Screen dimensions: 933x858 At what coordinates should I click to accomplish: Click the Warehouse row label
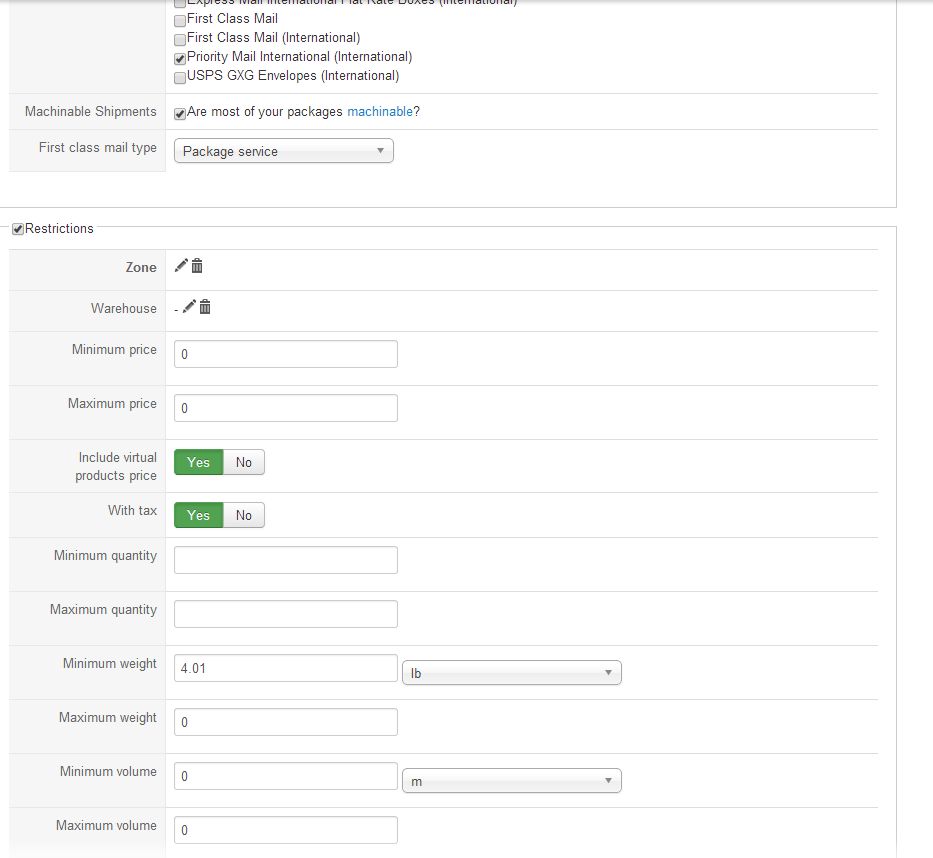124,308
